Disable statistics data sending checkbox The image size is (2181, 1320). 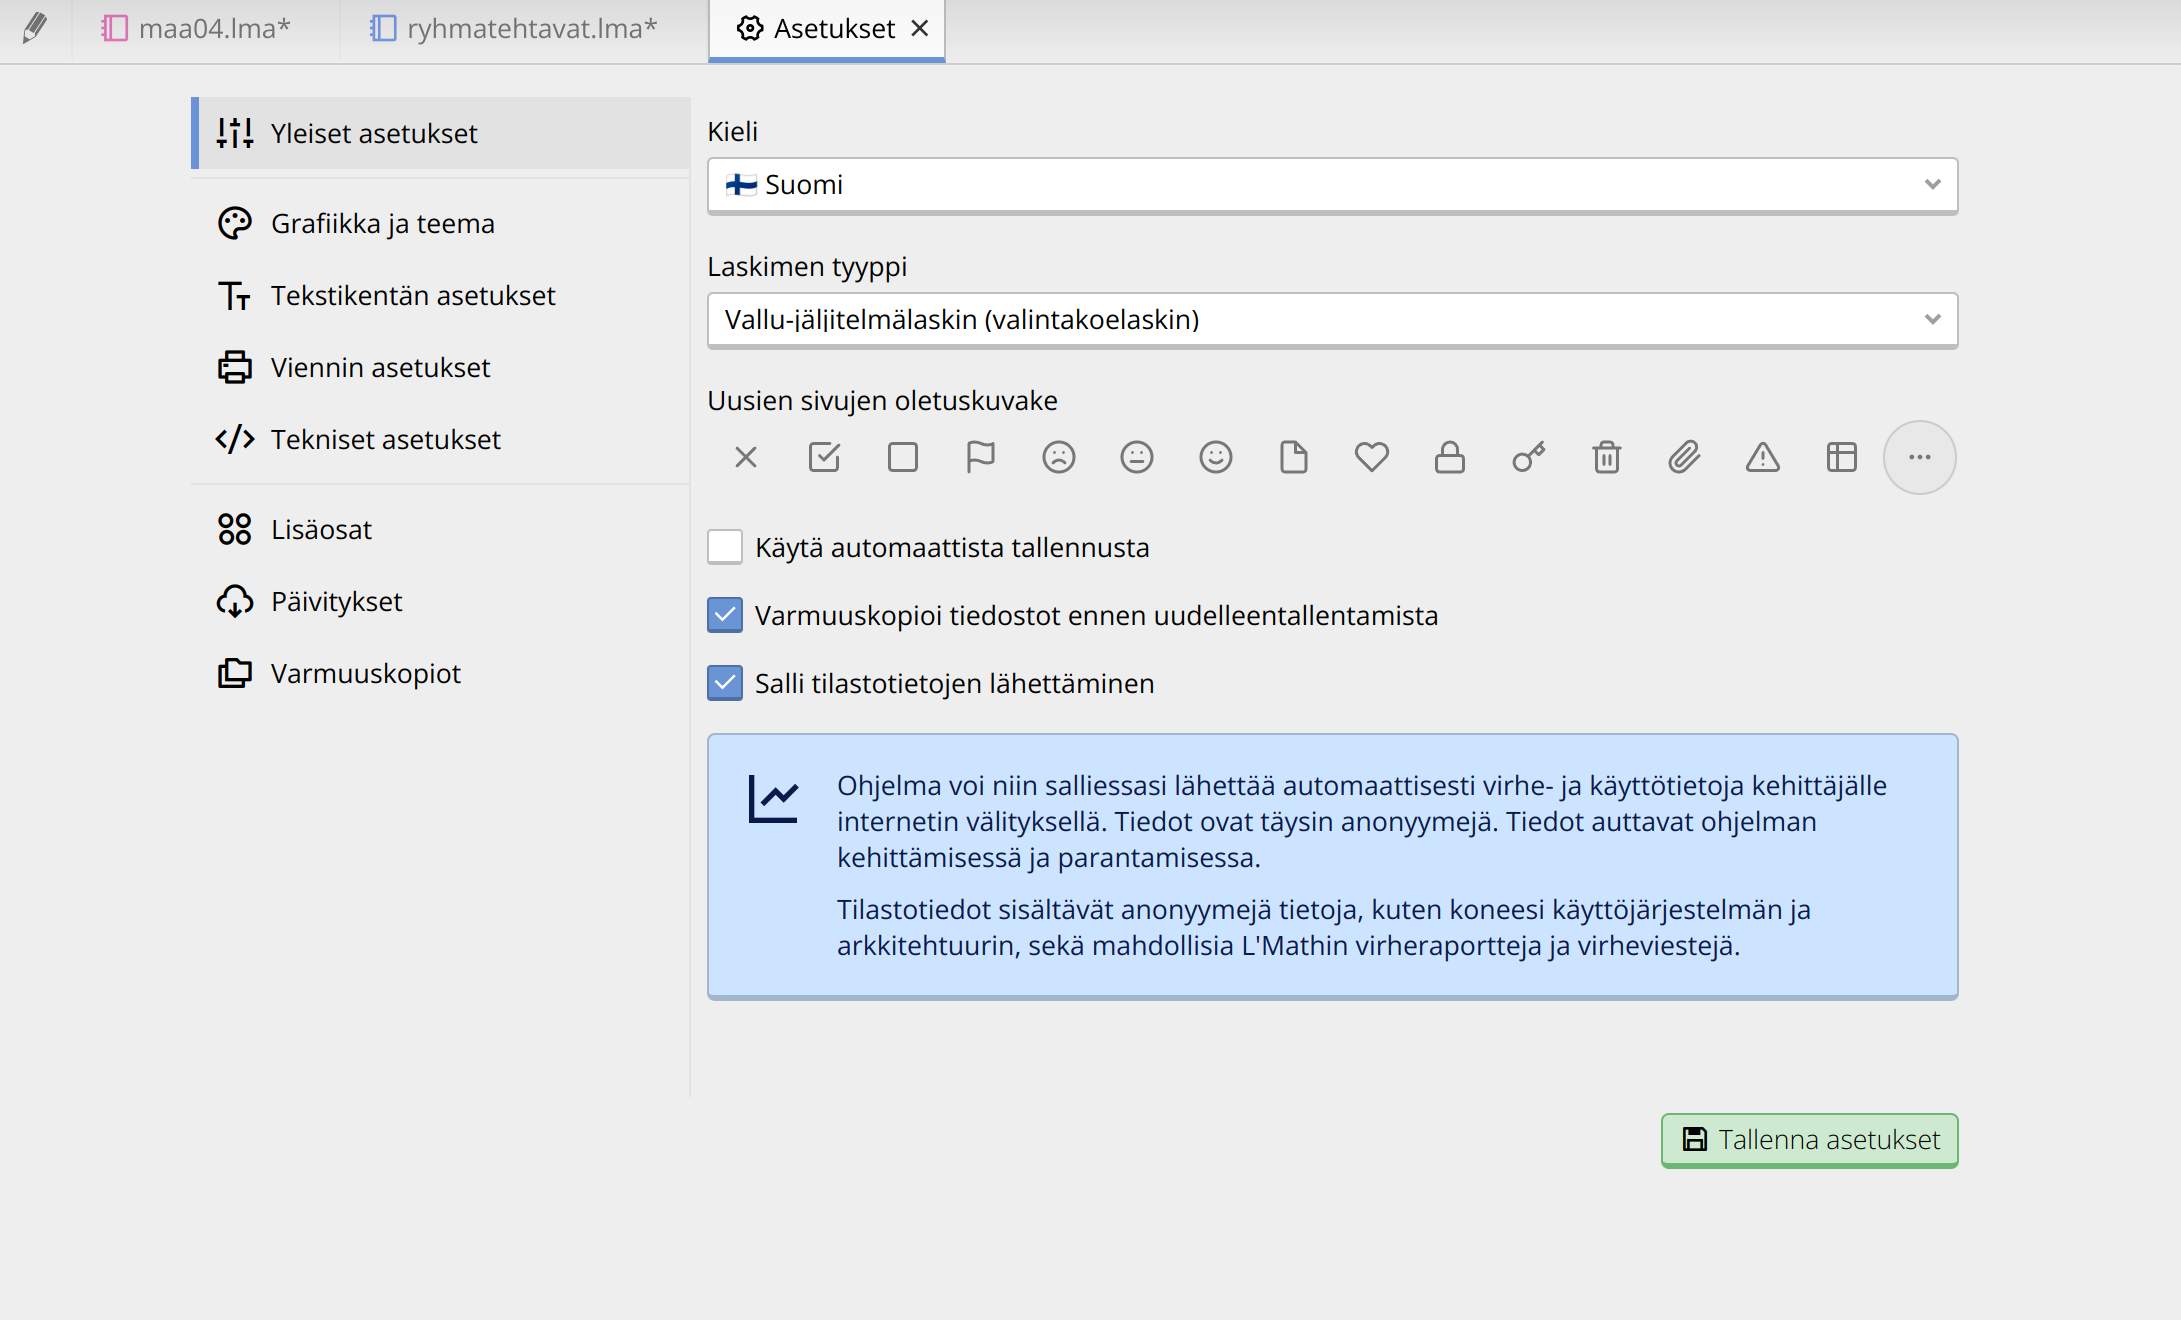click(726, 683)
